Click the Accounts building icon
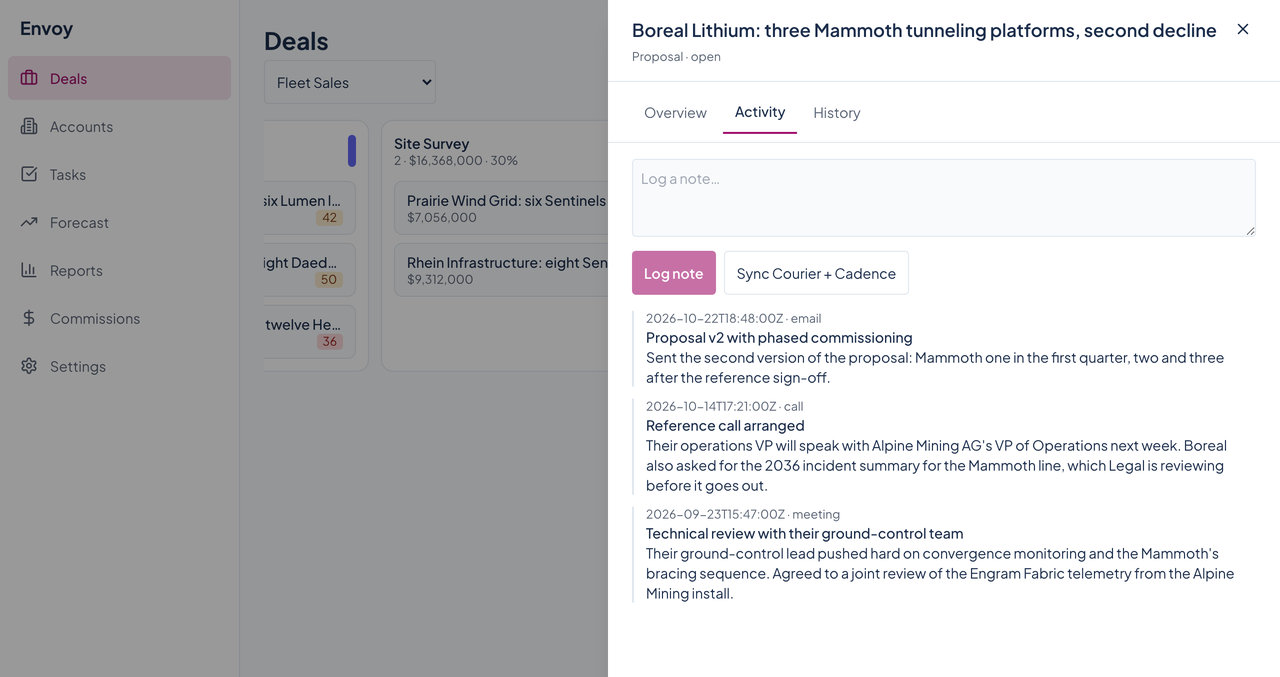This screenshot has width=1280, height=677. click(29, 126)
